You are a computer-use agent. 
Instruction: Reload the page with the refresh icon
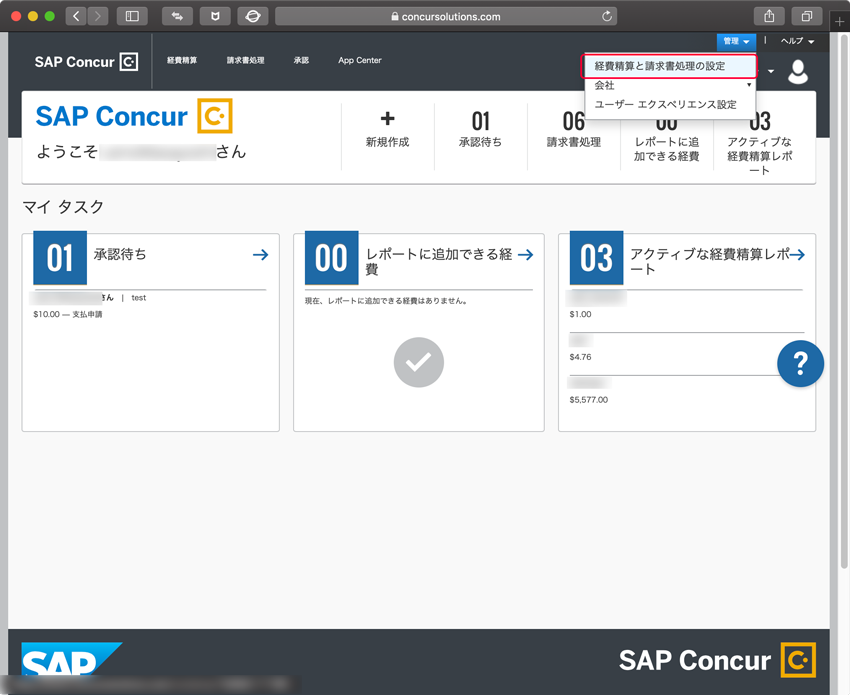[607, 16]
